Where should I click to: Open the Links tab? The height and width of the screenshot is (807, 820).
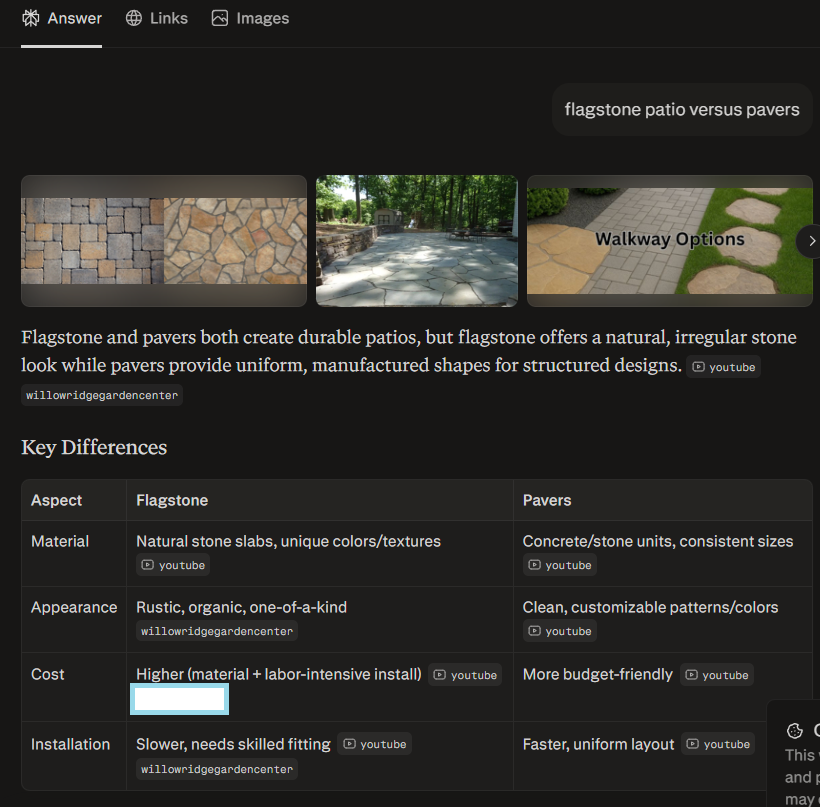157,18
